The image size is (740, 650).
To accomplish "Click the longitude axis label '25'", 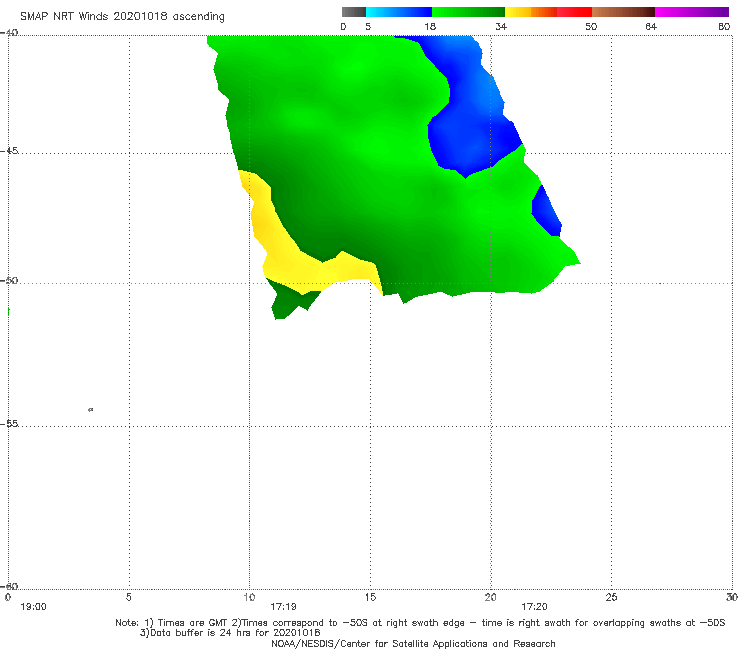I will 611,597.
